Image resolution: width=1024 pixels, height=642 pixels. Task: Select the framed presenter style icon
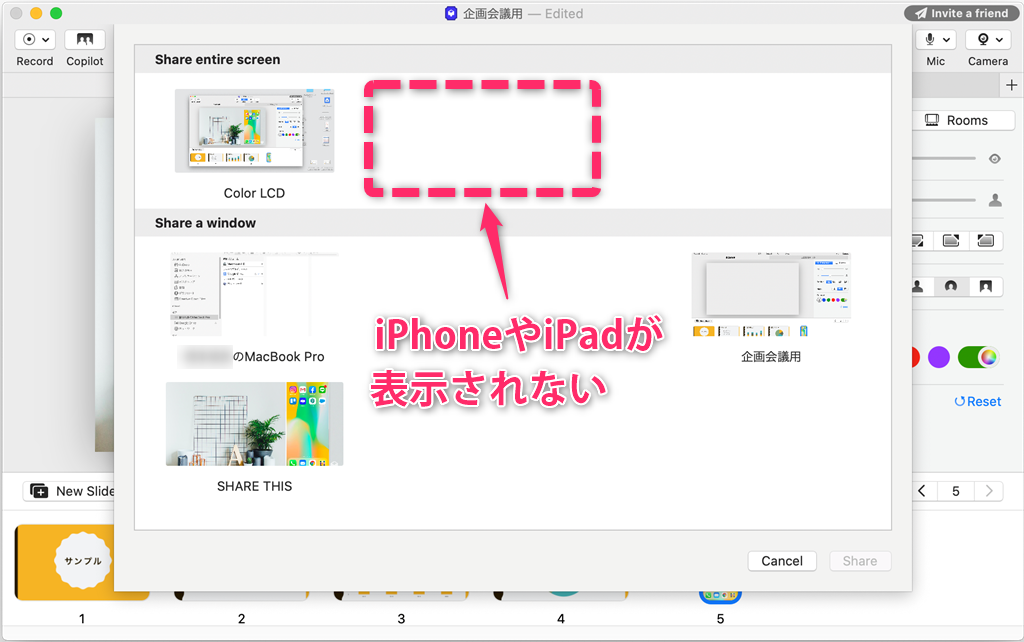point(986,287)
